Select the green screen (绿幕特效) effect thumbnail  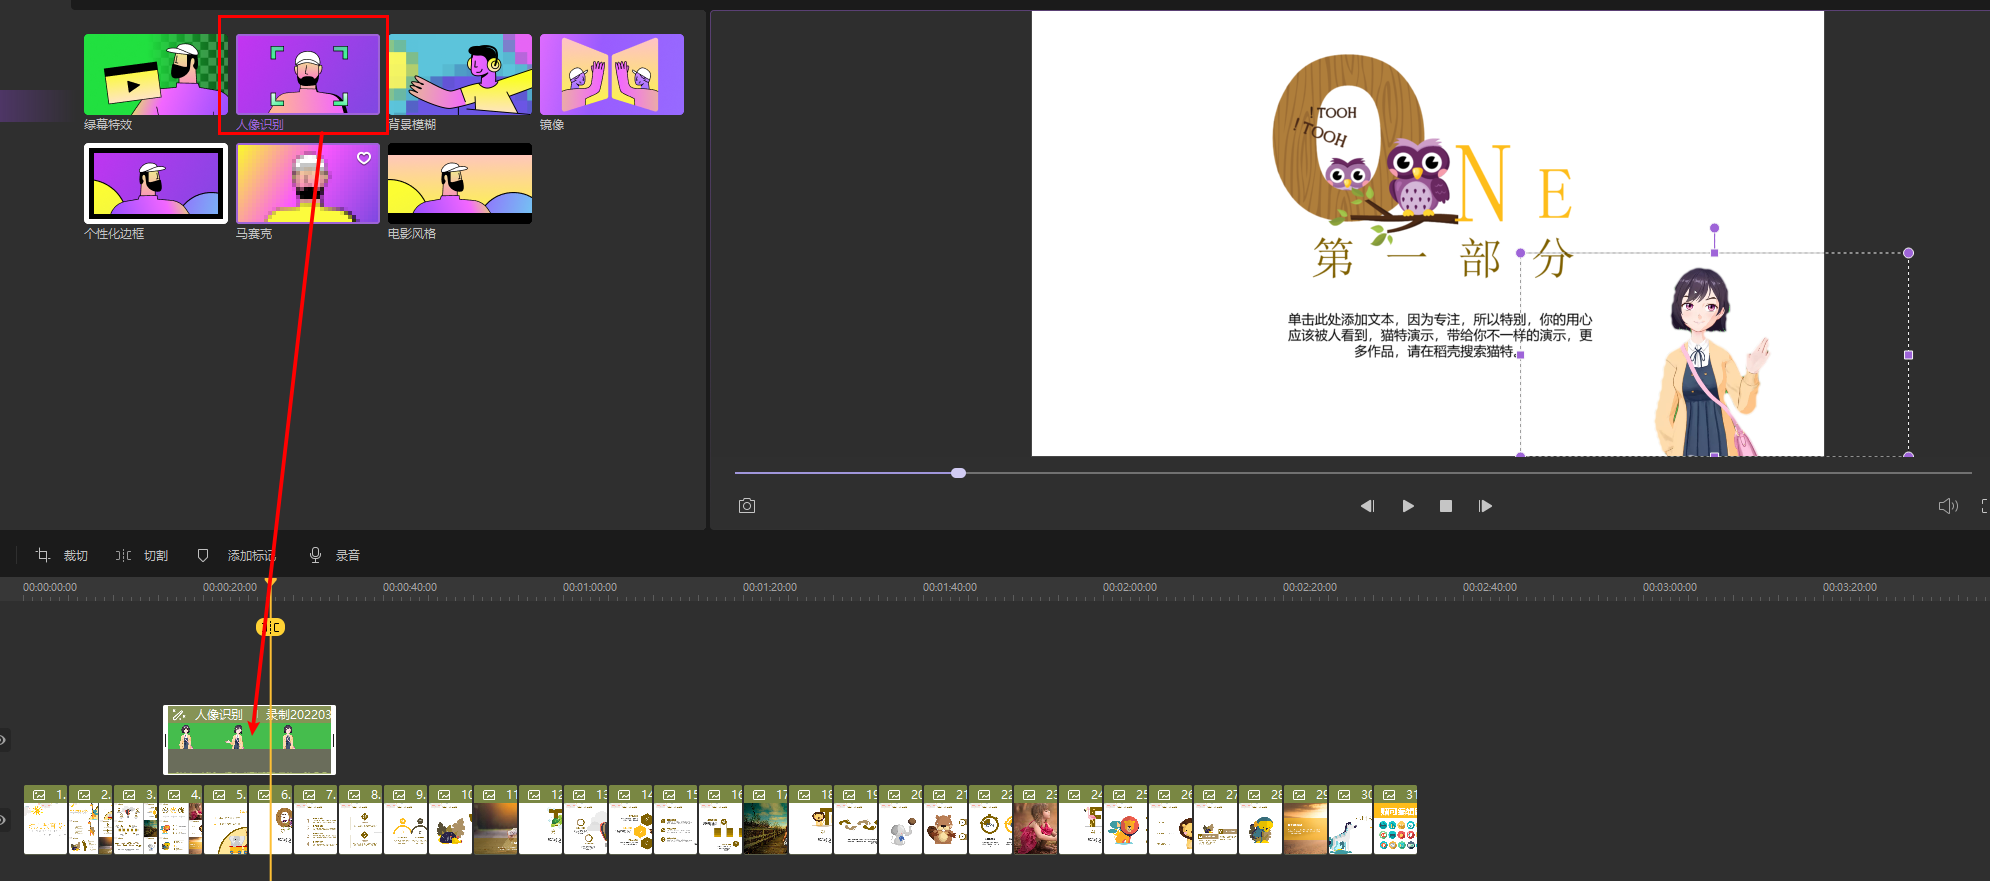point(155,75)
